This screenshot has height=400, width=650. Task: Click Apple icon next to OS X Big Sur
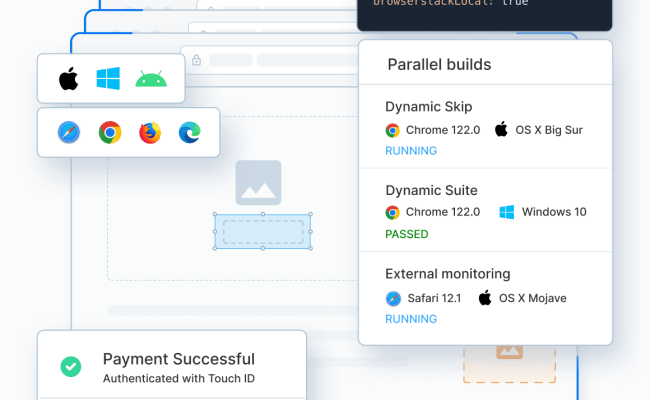[501, 129]
